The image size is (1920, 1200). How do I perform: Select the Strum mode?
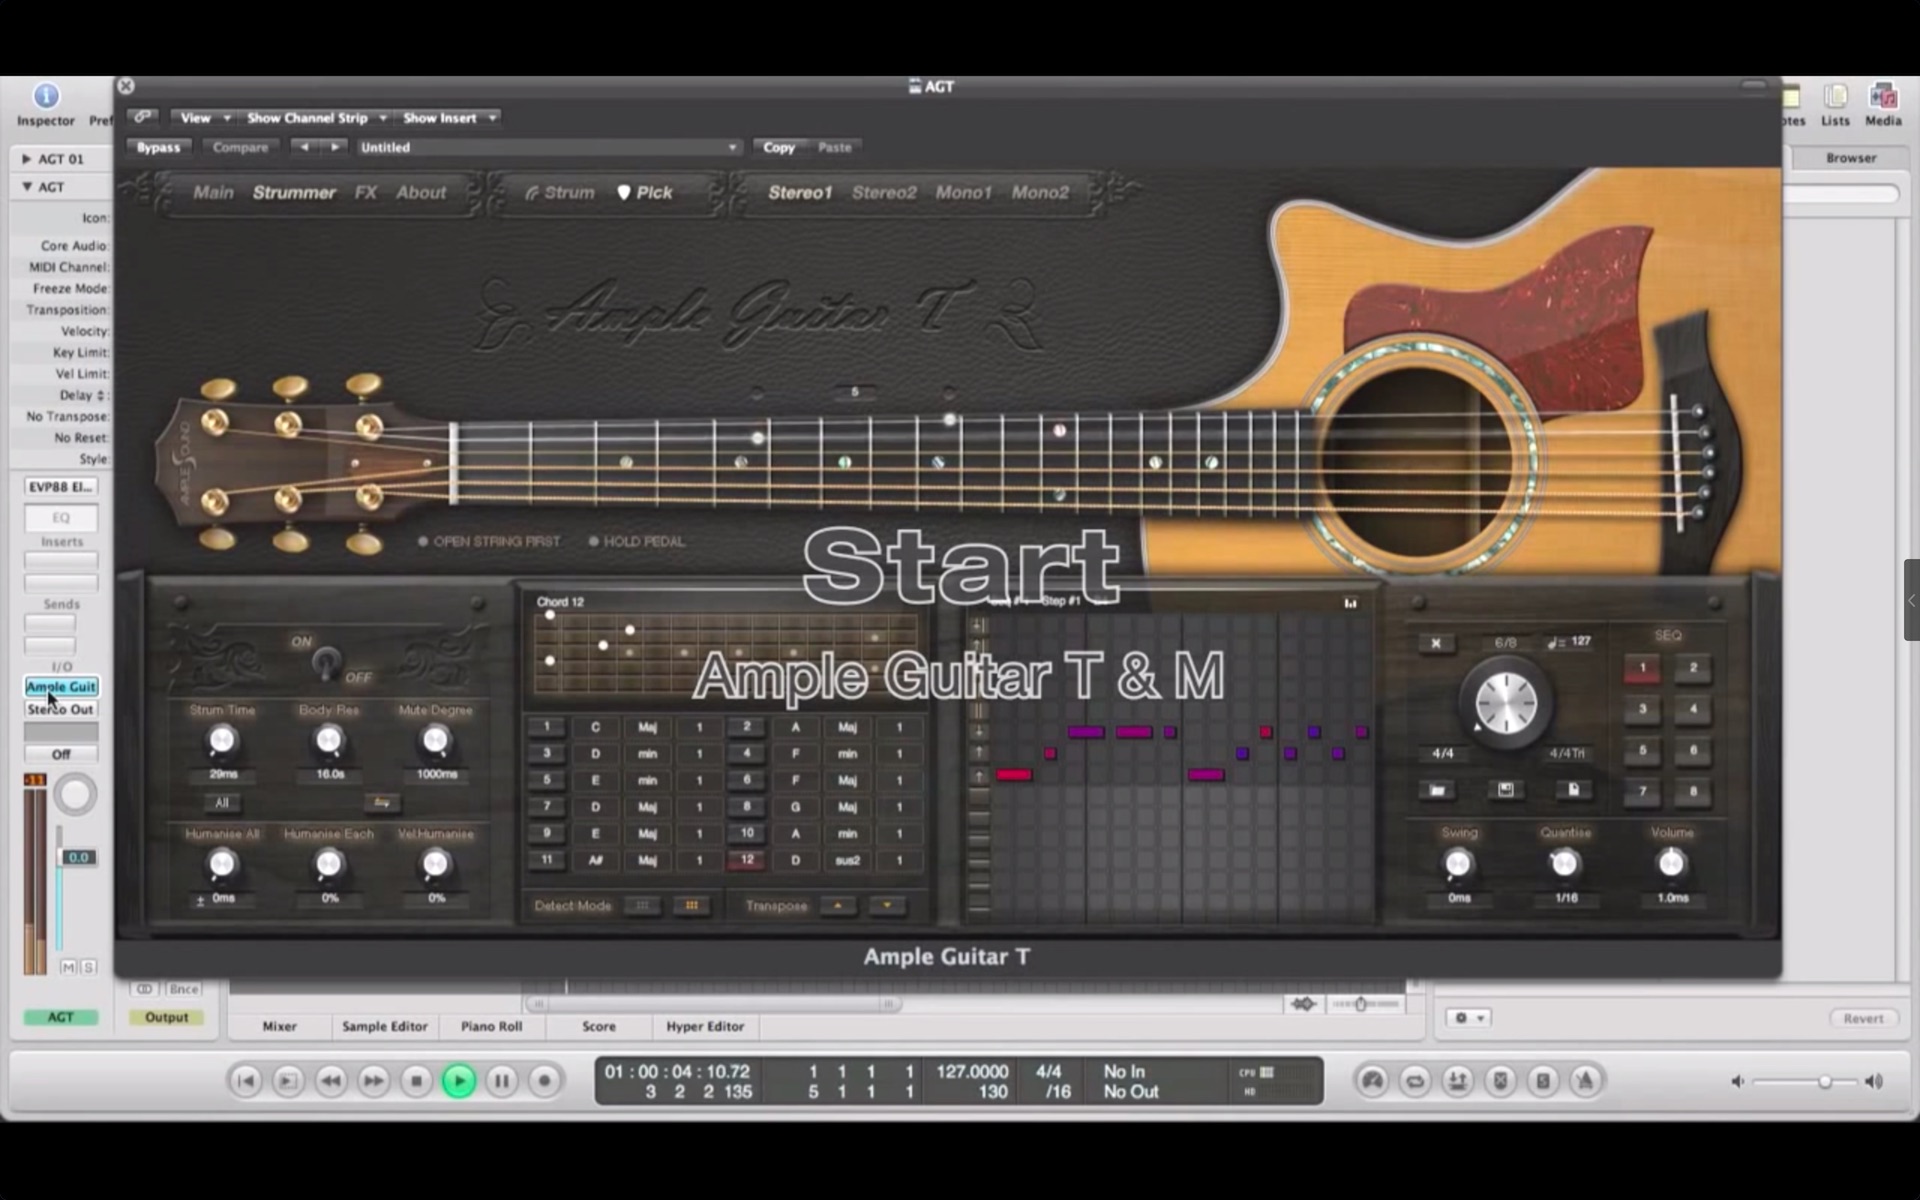(560, 192)
